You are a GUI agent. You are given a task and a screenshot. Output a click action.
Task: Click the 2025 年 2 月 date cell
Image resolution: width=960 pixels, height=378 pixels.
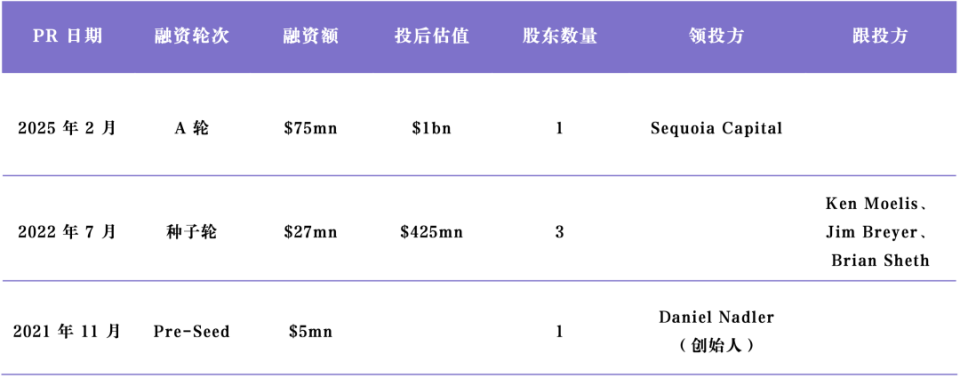click(x=67, y=129)
